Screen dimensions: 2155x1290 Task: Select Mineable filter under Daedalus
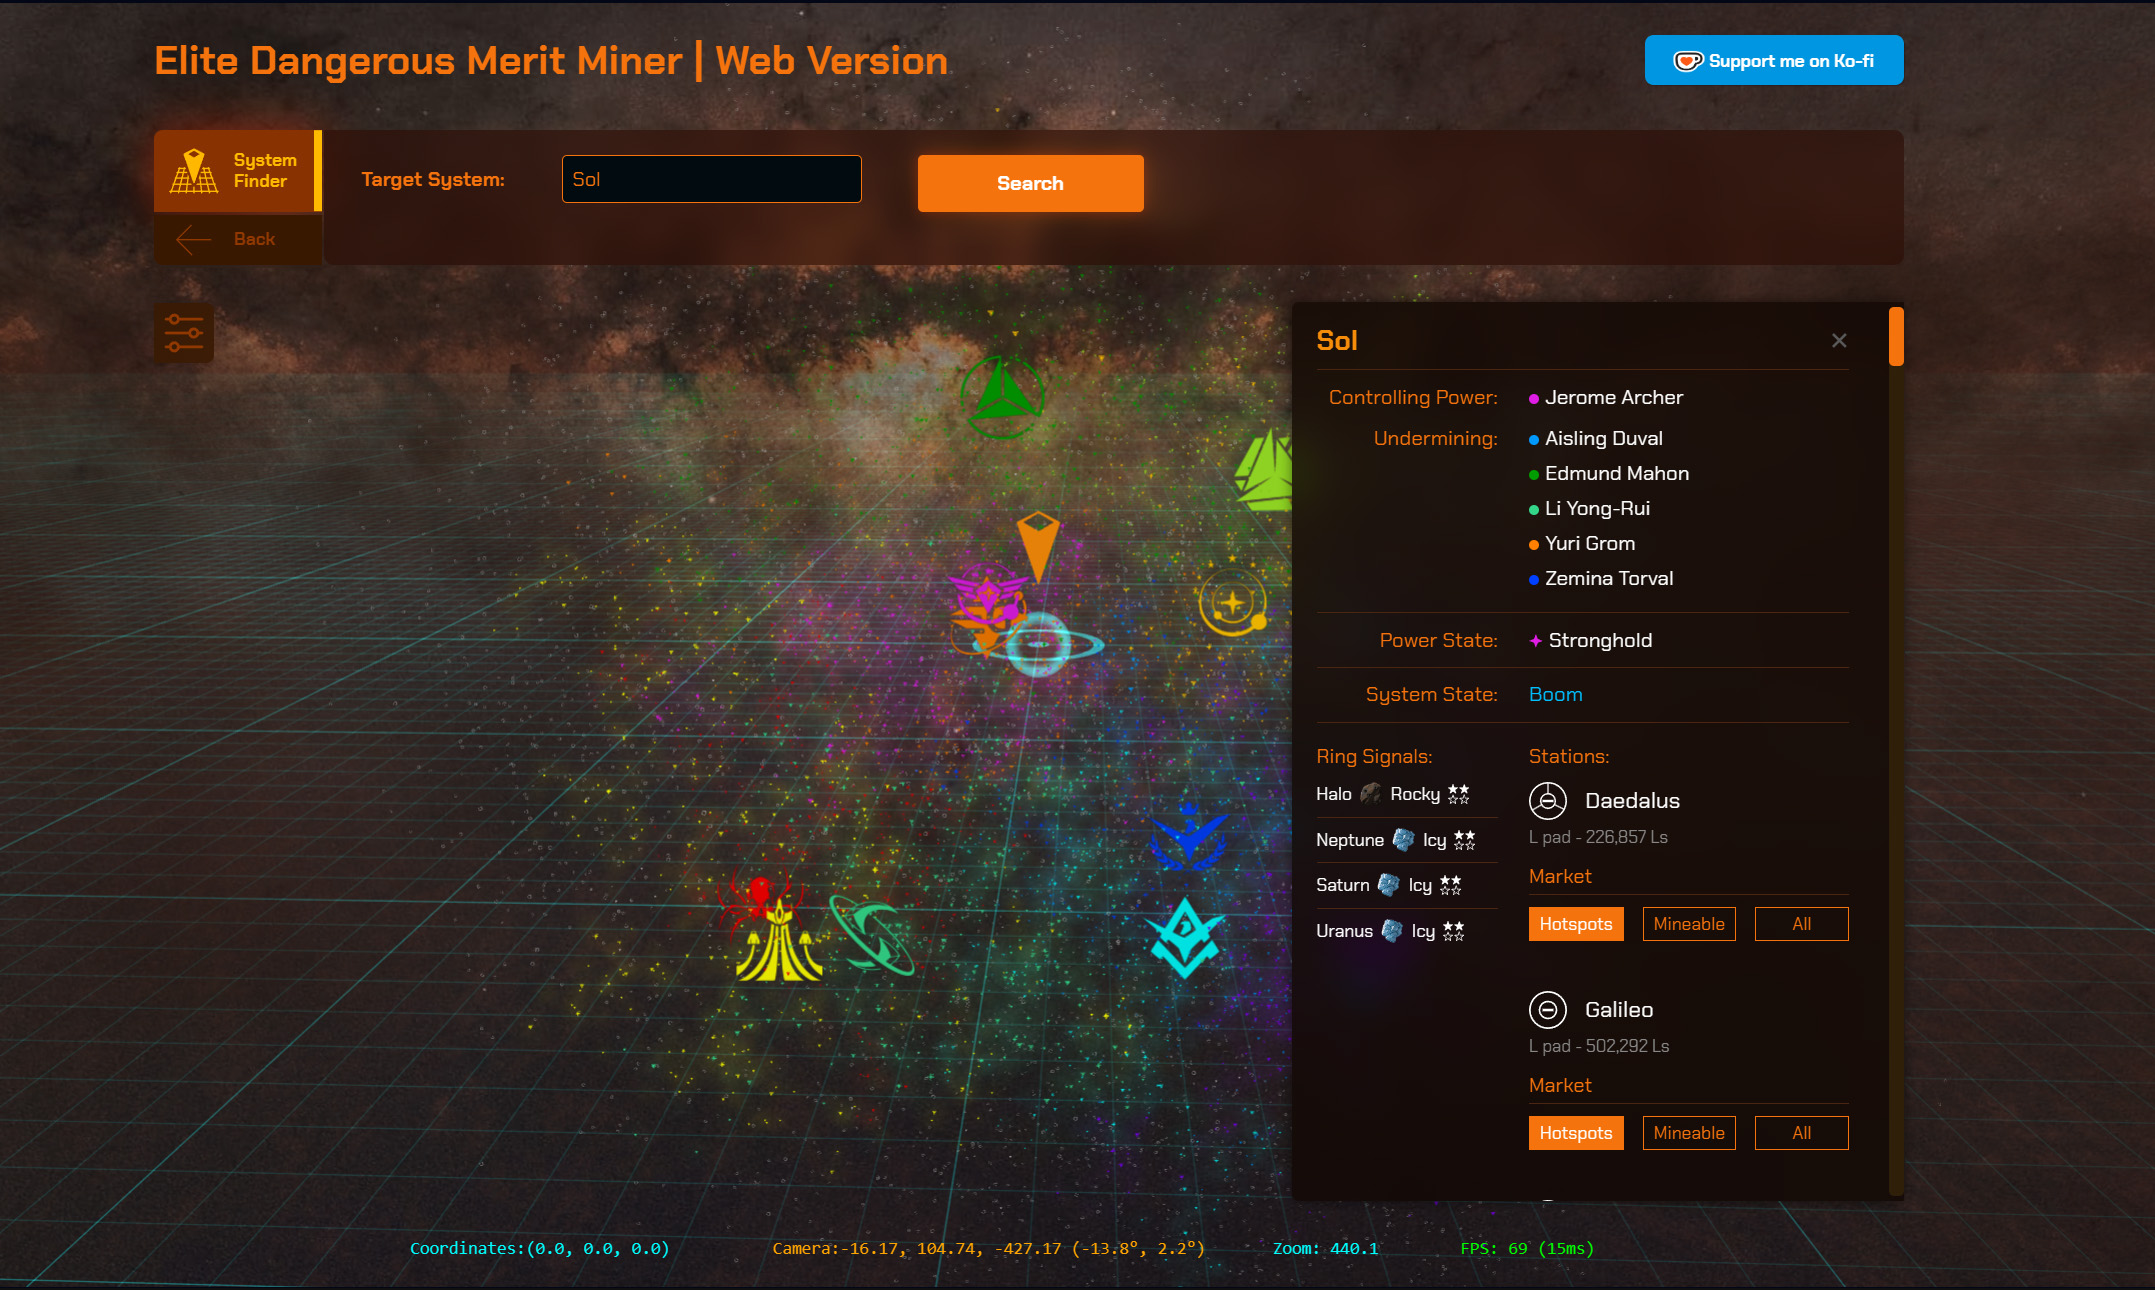1689,924
